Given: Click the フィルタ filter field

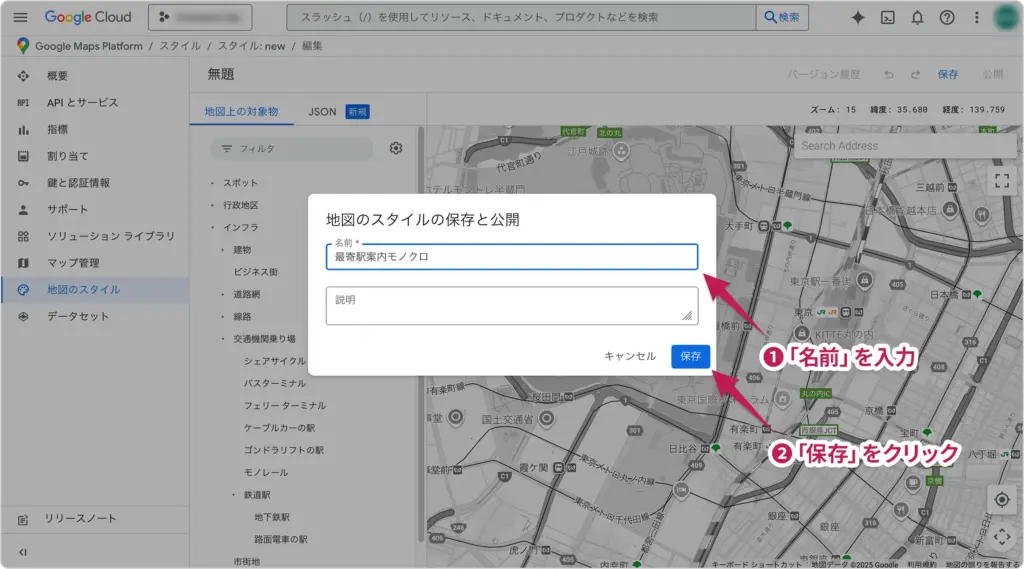Looking at the screenshot, I should [x=291, y=149].
